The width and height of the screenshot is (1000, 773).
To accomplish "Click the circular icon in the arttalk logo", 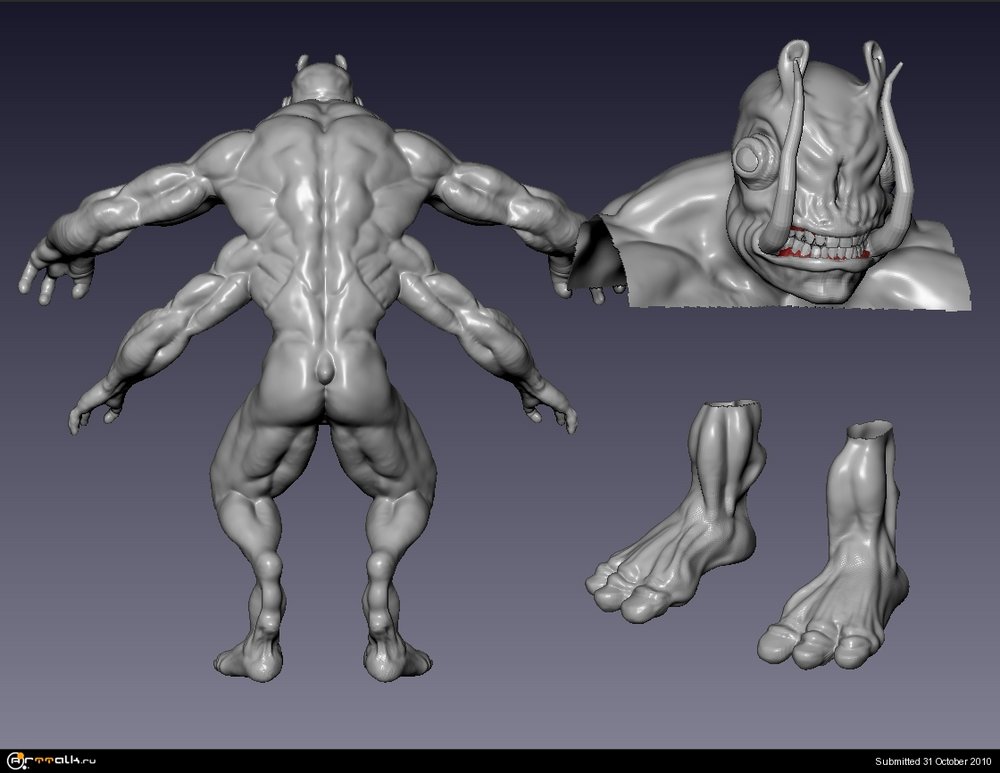I will 15,761.
